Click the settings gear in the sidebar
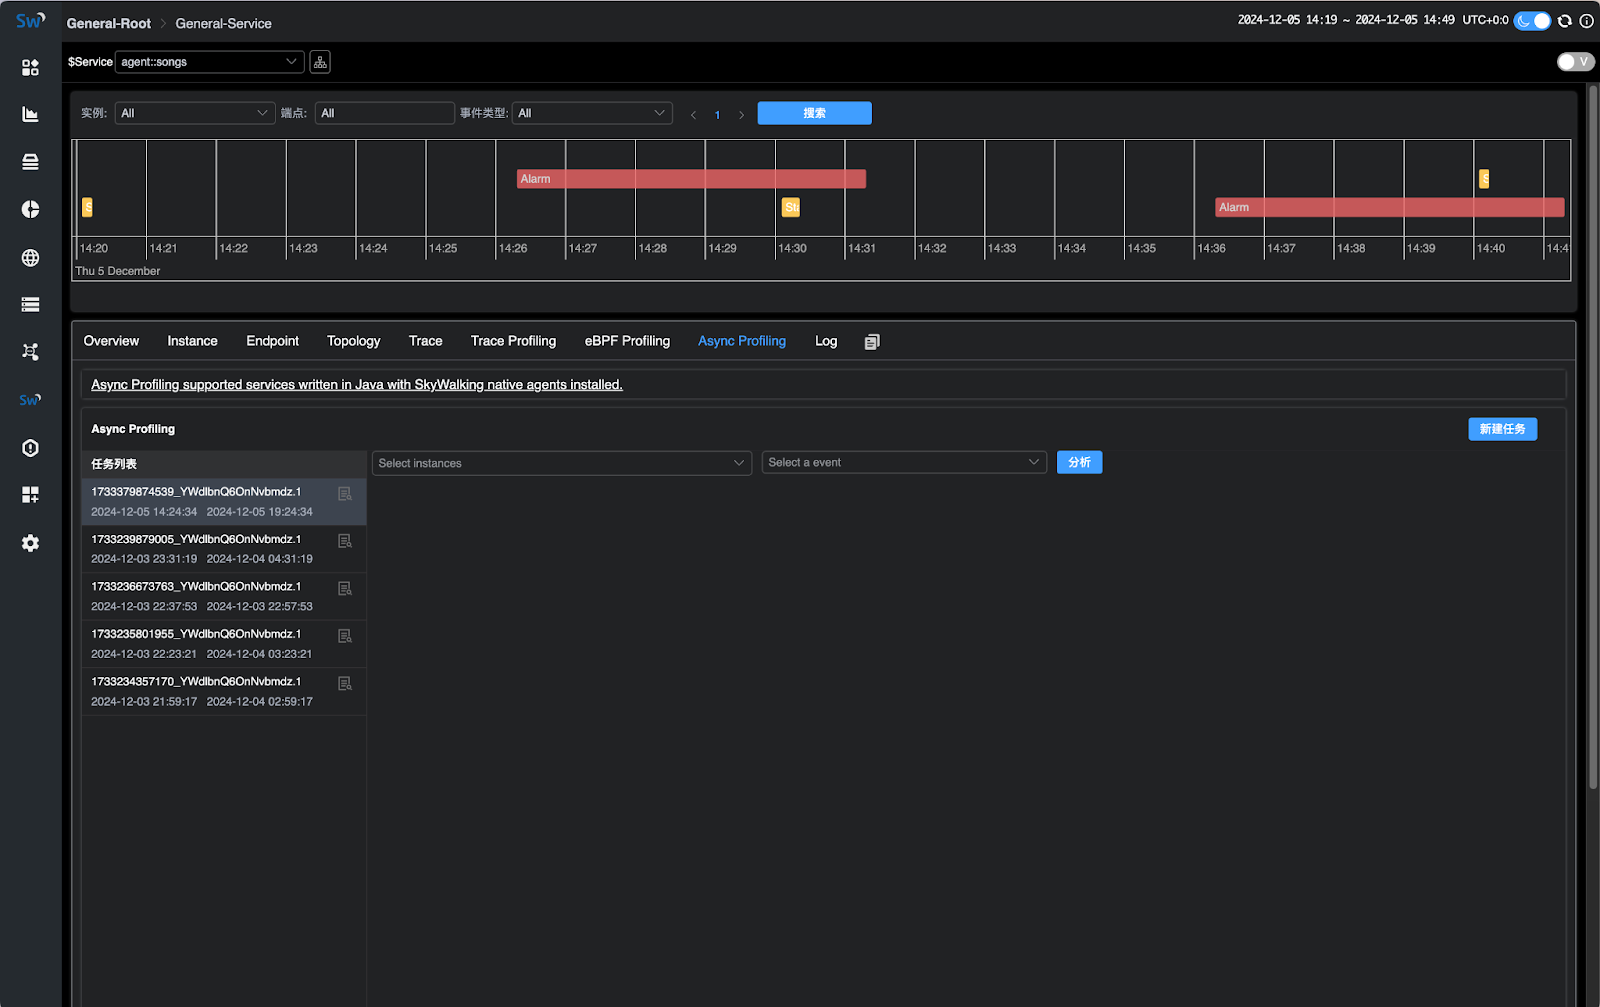Screen dimensions: 1600x1007 (x=30, y=543)
